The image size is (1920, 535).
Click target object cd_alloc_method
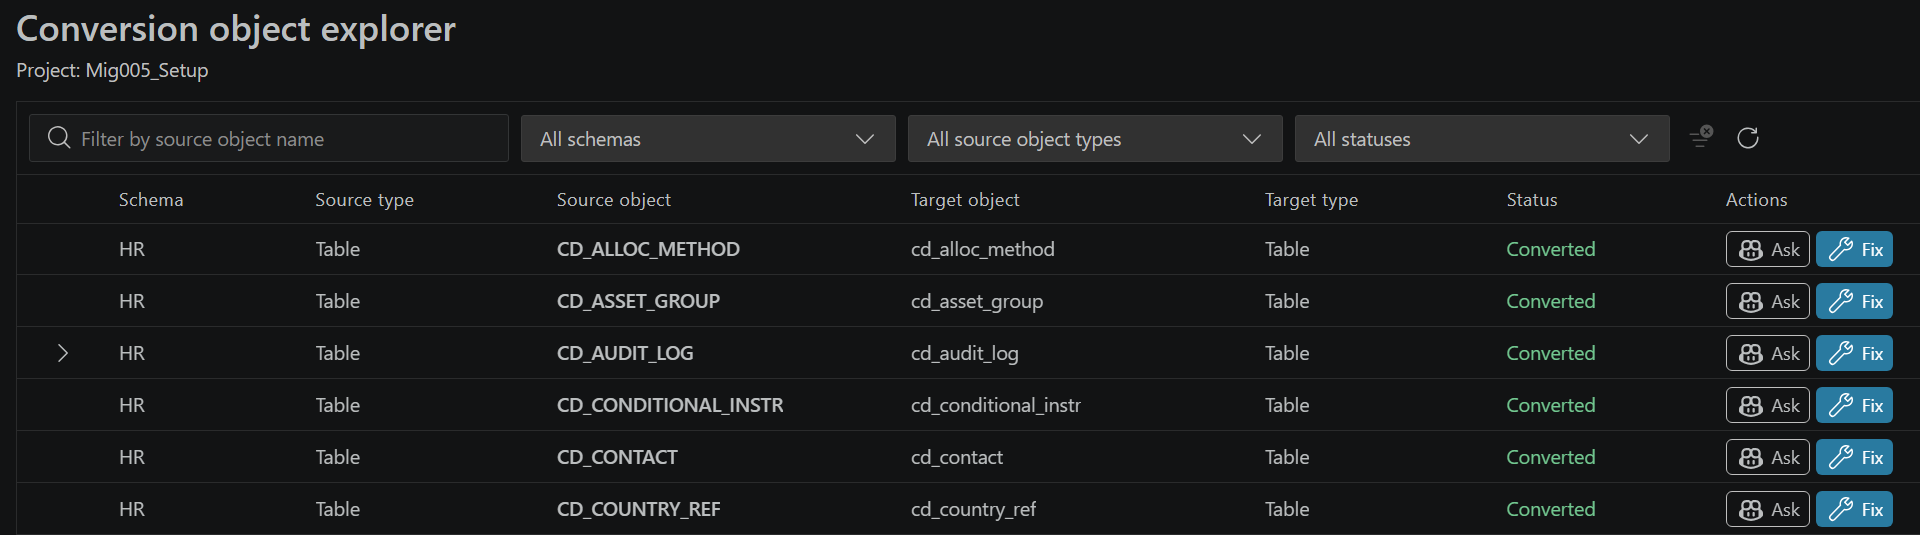click(982, 249)
